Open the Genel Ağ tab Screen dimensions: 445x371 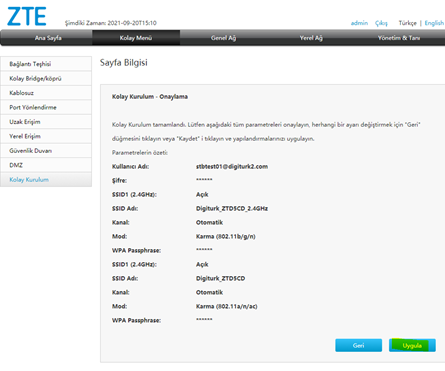tap(223, 38)
